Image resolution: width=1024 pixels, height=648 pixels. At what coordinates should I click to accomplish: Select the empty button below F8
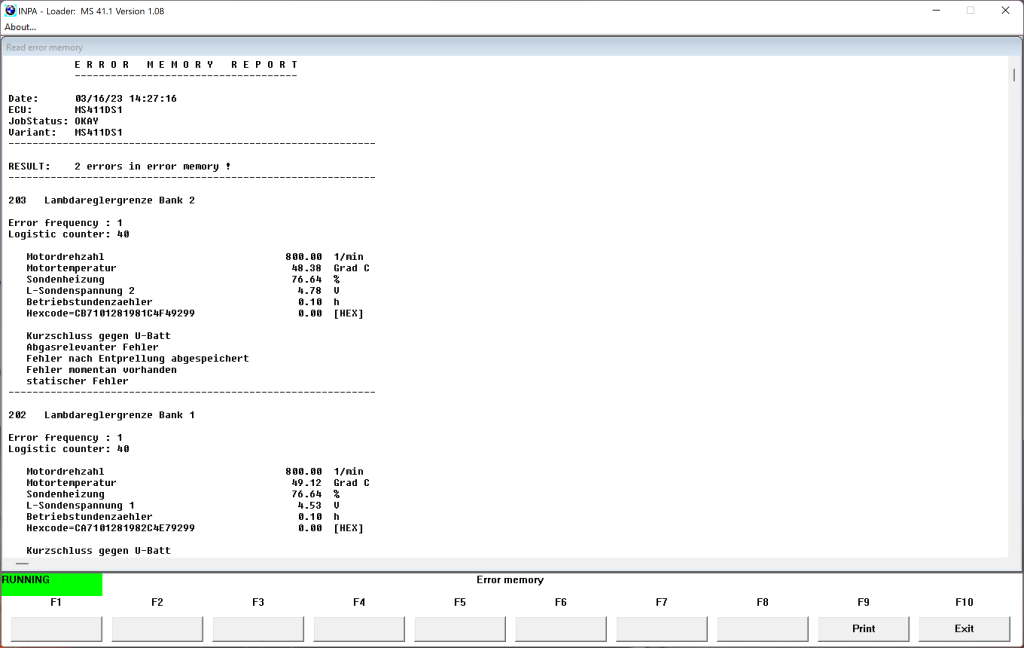(x=762, y=629)
